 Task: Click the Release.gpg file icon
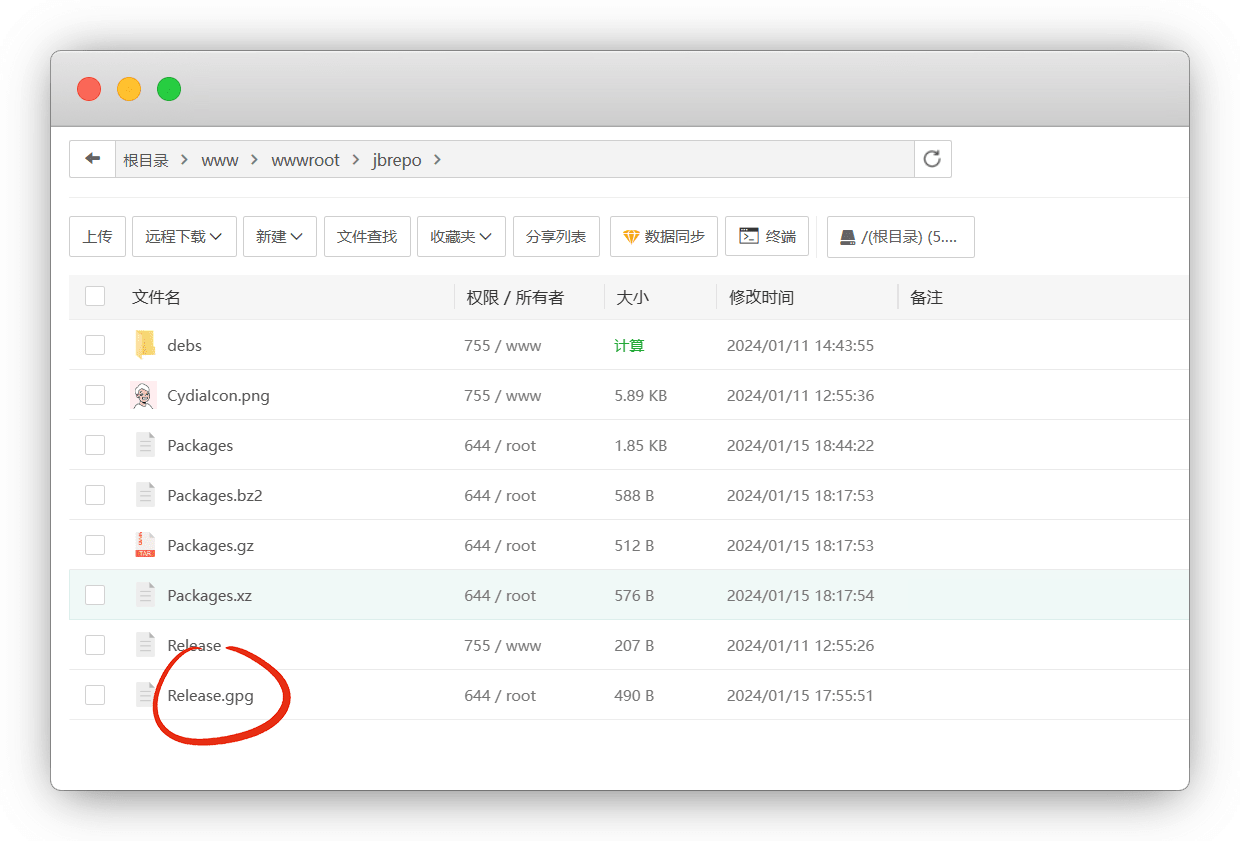145,695
